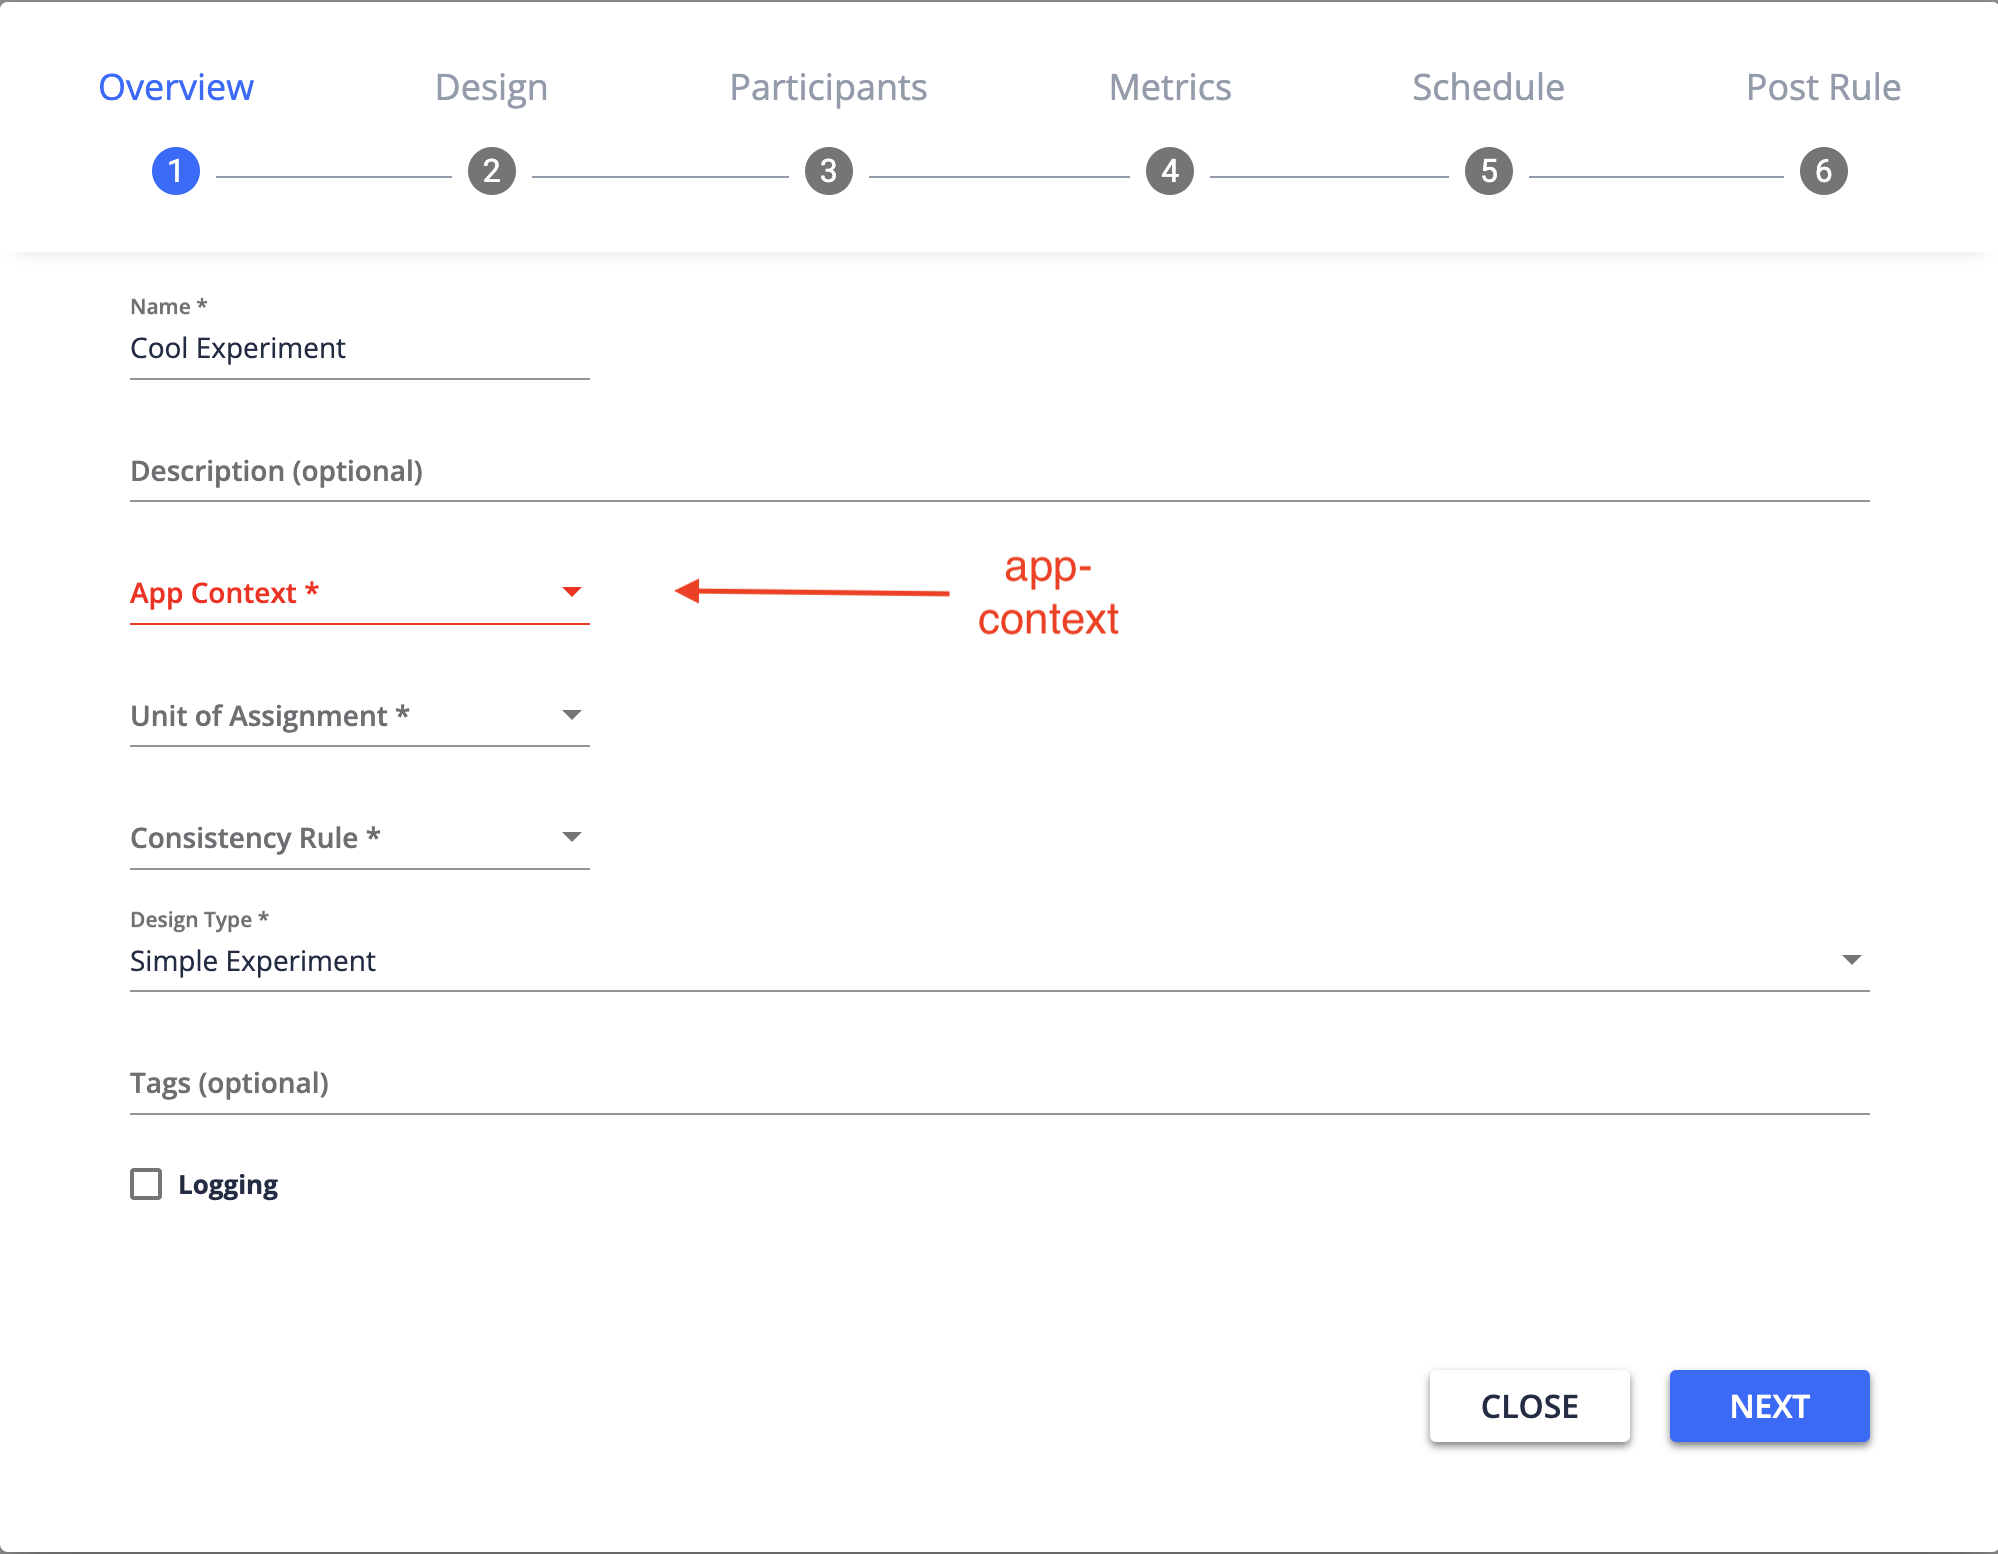
Task: Open the Schedule tab
Action: point(1488,88)
